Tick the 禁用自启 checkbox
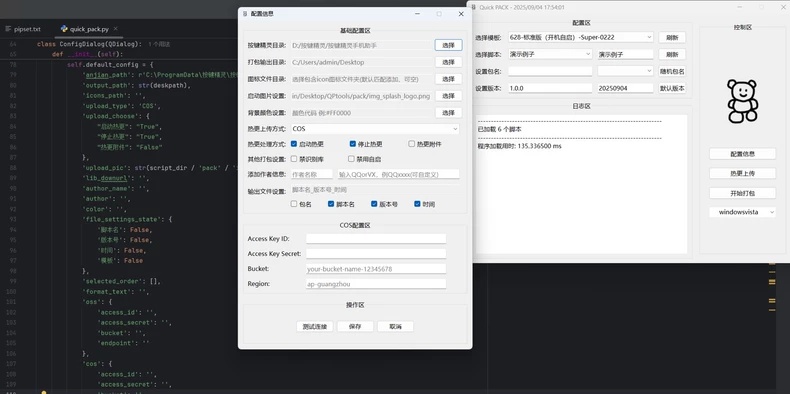 (352, 159)
